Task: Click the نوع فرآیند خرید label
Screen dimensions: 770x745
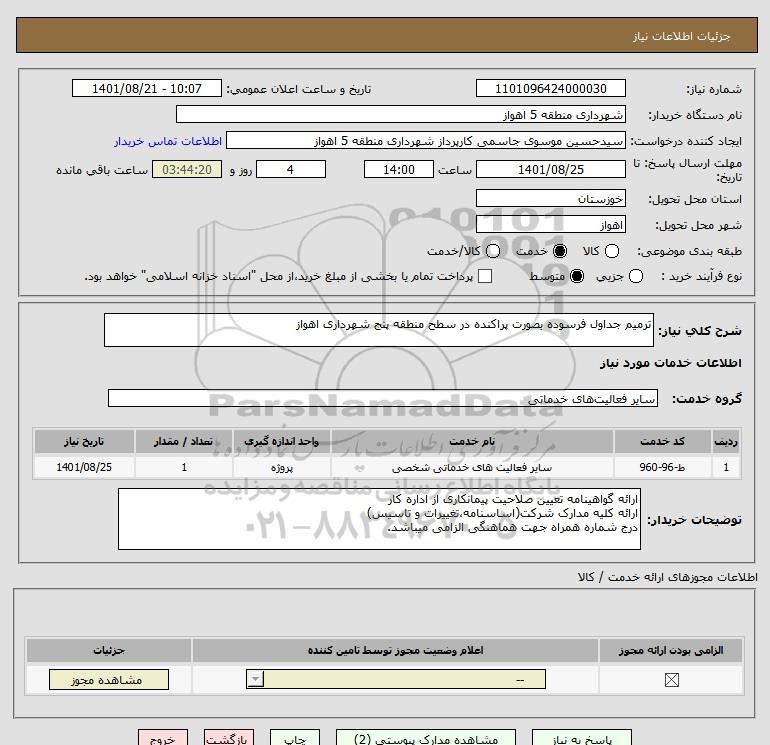Action: (x=702, y=276)
